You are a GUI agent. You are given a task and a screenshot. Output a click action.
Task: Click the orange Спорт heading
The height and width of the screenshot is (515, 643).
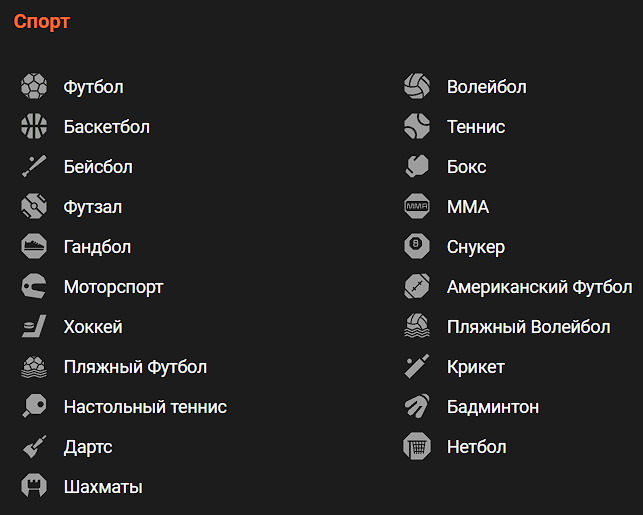coord(42,22)
